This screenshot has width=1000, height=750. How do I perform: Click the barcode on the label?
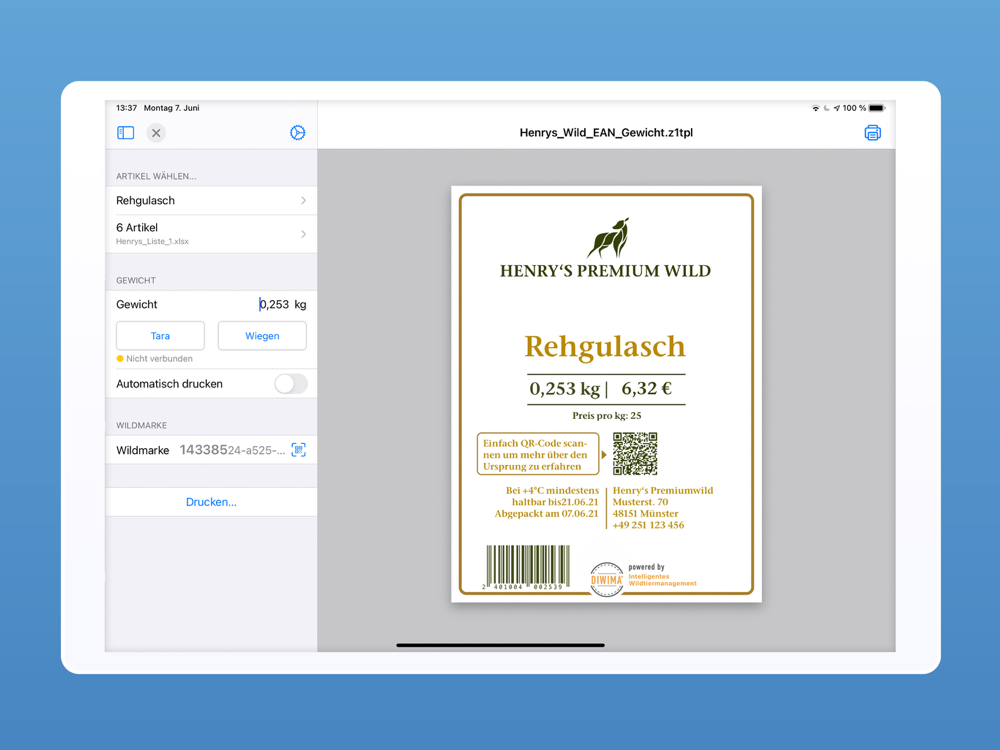(x=527, y=567)
